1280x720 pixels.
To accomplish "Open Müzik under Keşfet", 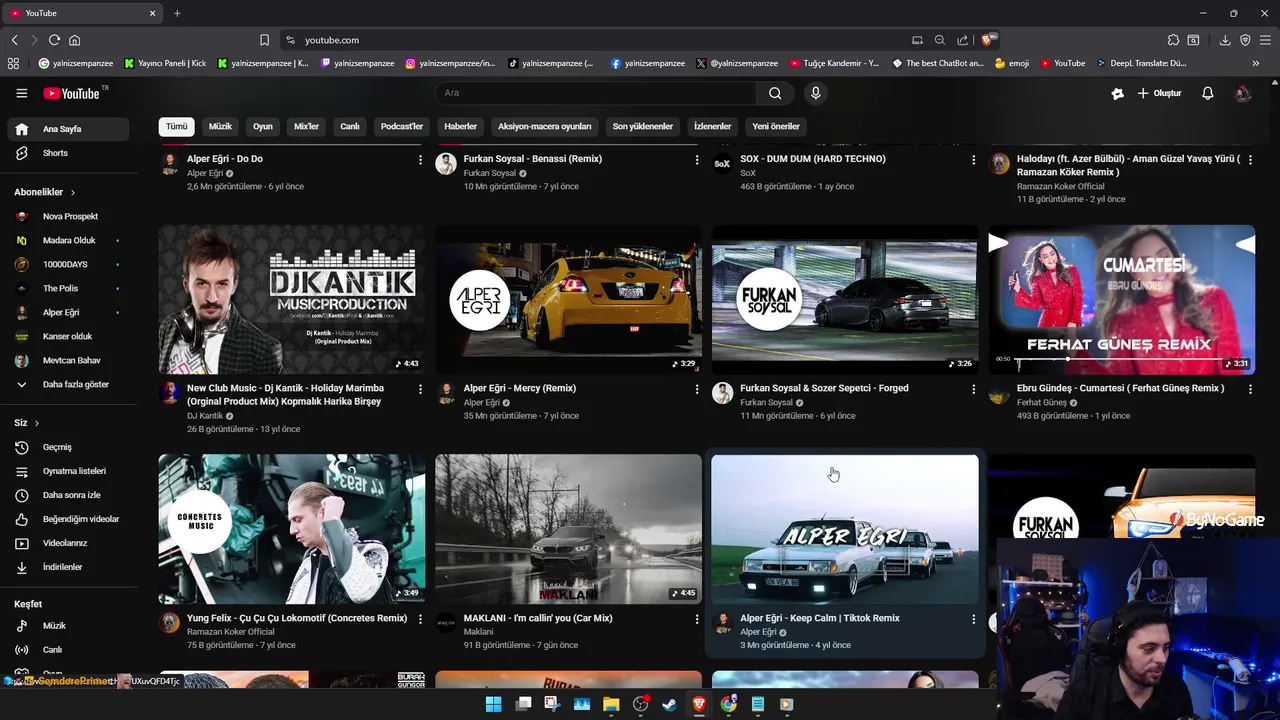I will tap(68, 626).
